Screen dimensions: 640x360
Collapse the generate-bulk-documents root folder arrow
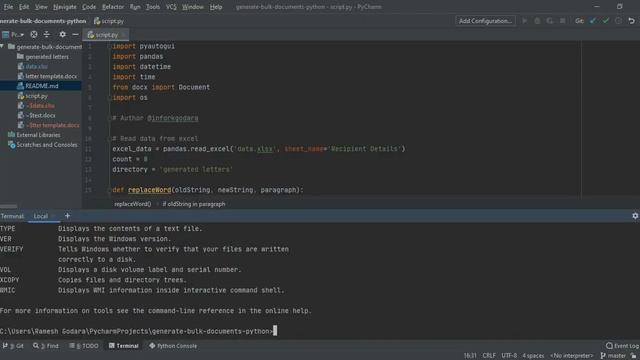click(2, 47)
